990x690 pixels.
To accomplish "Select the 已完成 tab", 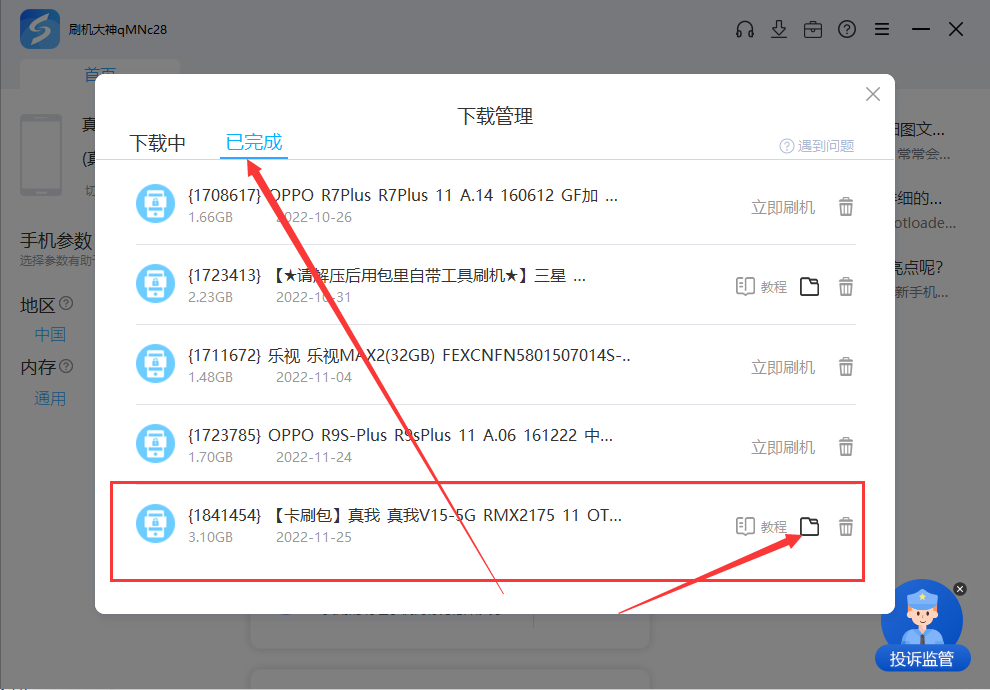I will click(x=254, y=142).
